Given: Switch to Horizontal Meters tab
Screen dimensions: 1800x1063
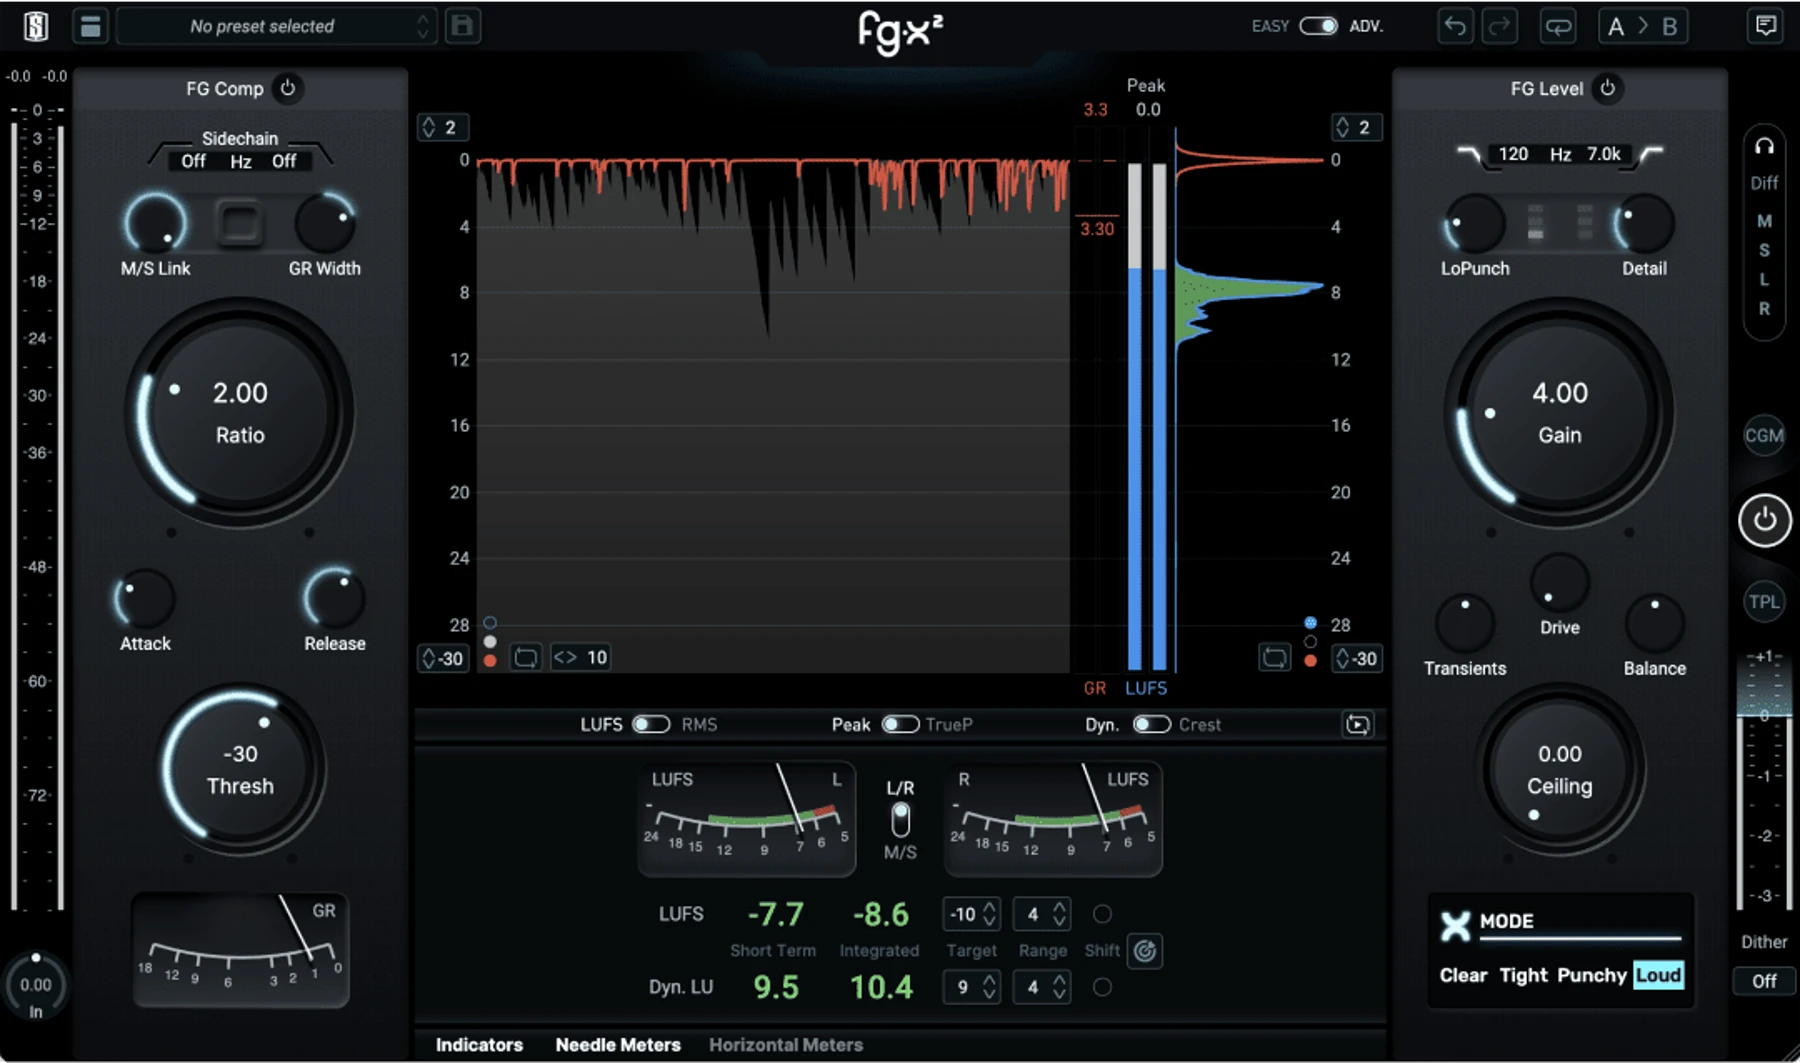Looking at the screenshot, I should point(786,1045).
